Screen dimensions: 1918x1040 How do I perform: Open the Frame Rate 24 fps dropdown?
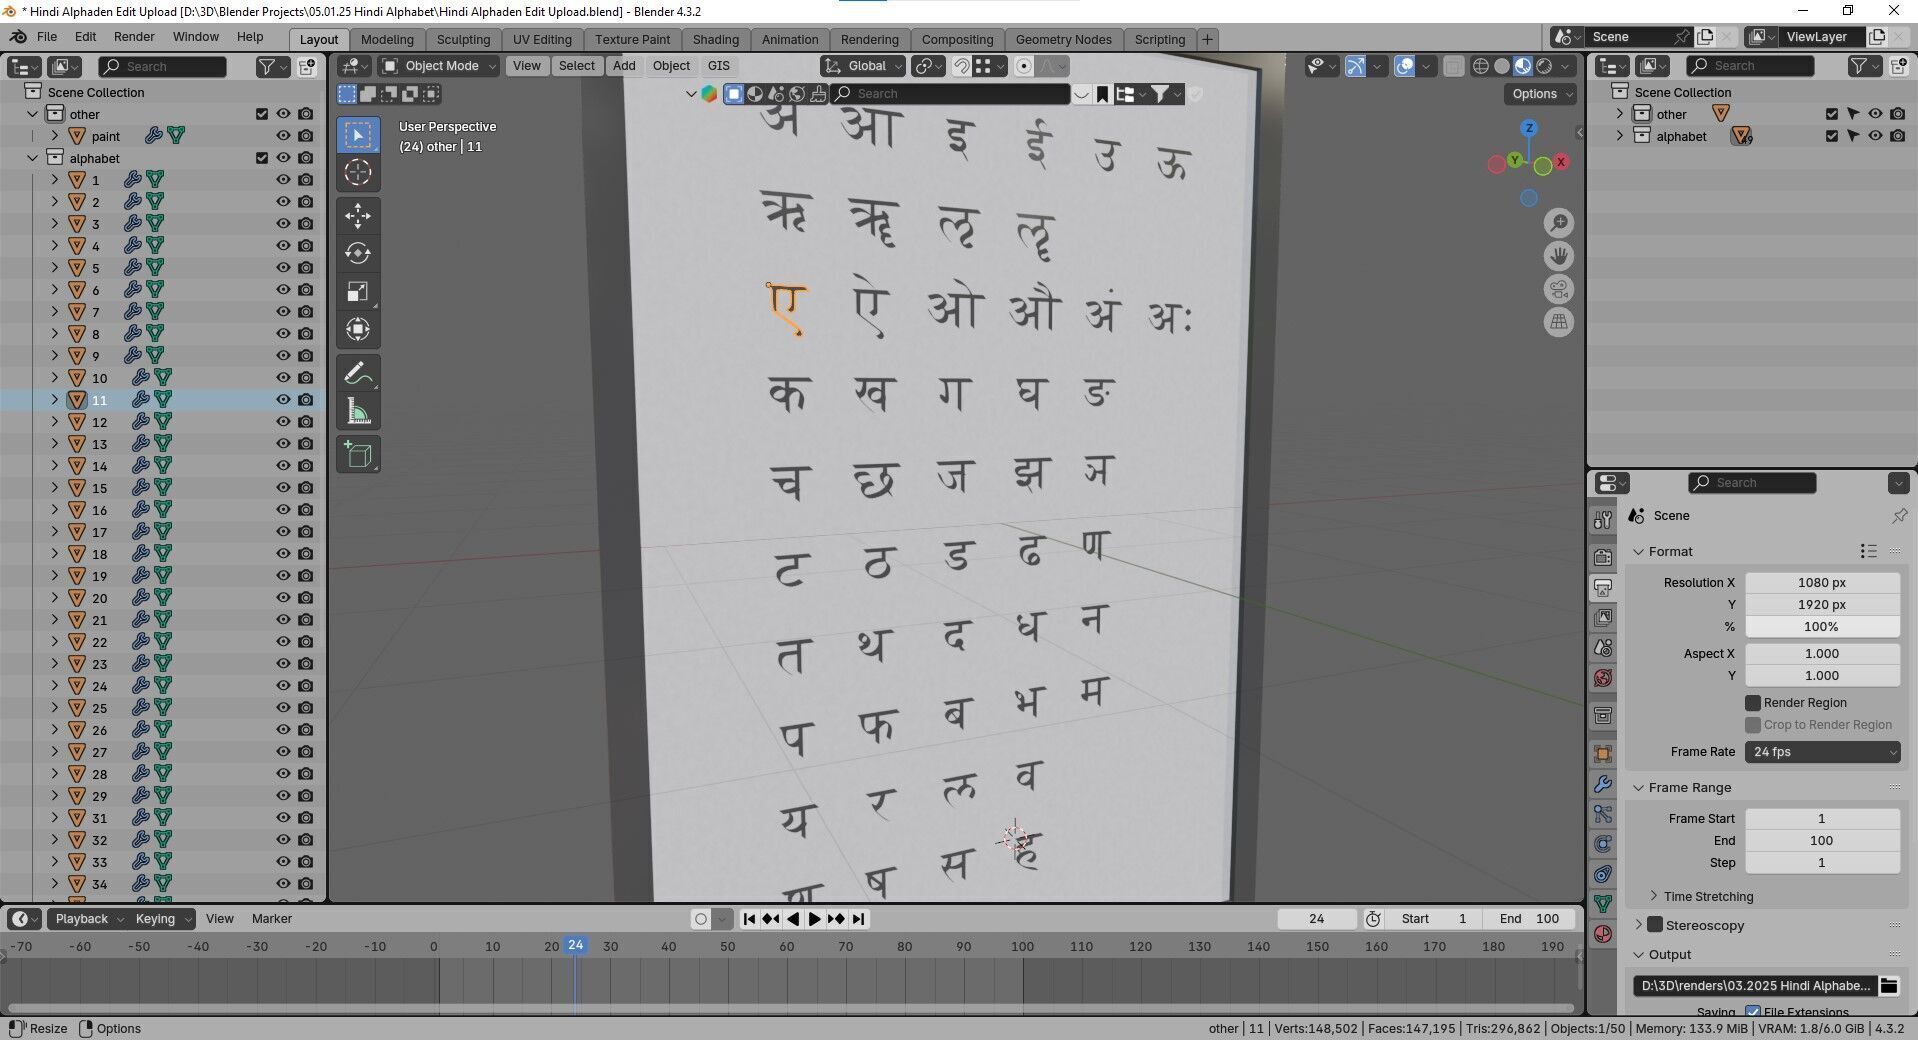[1822, 752]
